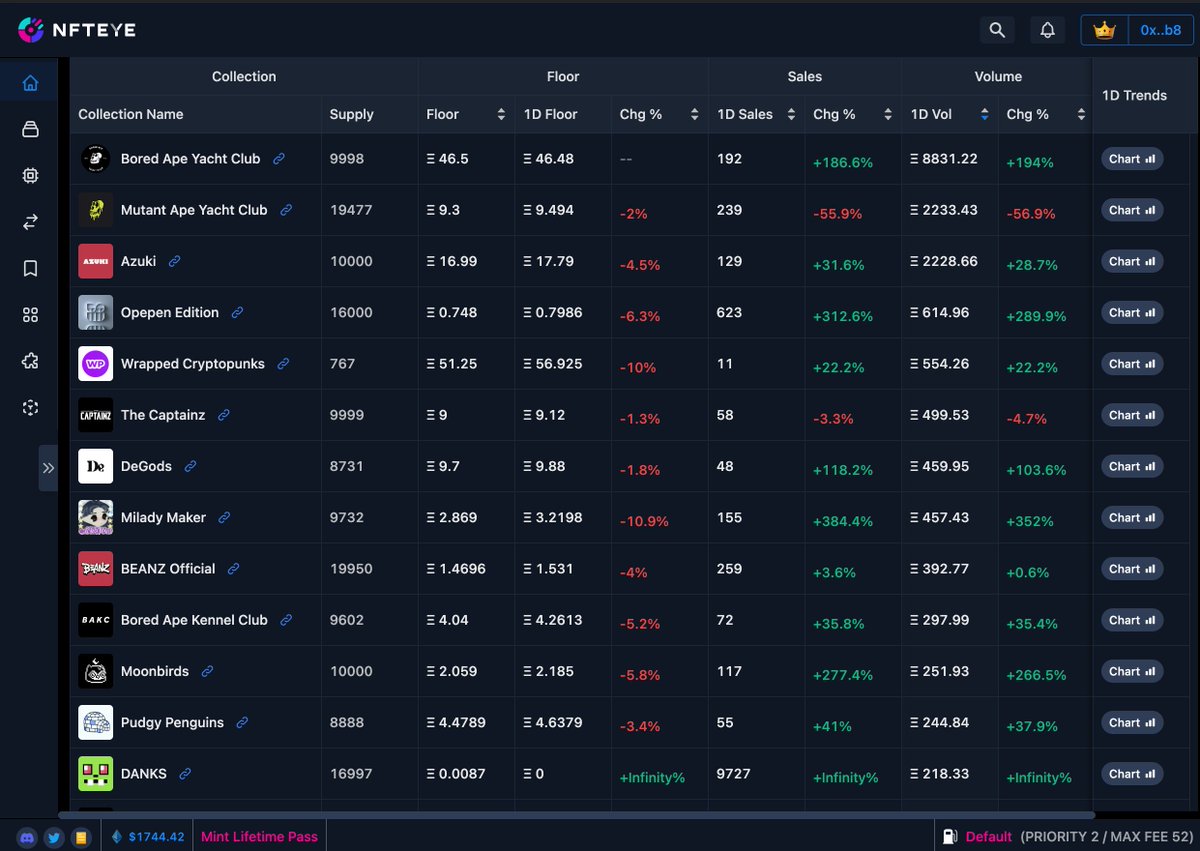1200x851 pixels.
Task: Open Chart for Azuki
Action: coord(1132,261)
